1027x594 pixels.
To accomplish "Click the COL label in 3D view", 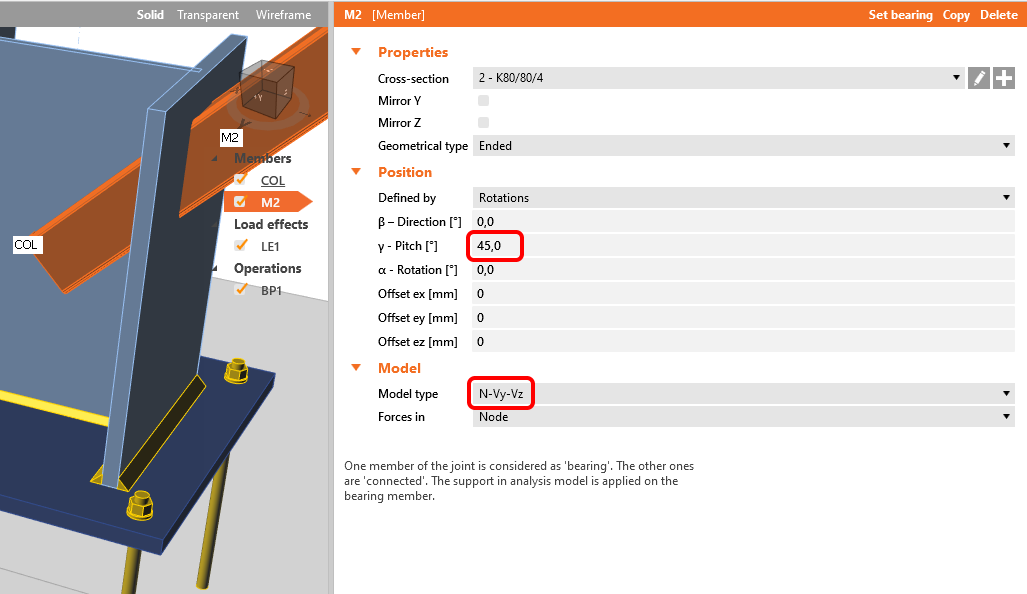I will [27, 244].
